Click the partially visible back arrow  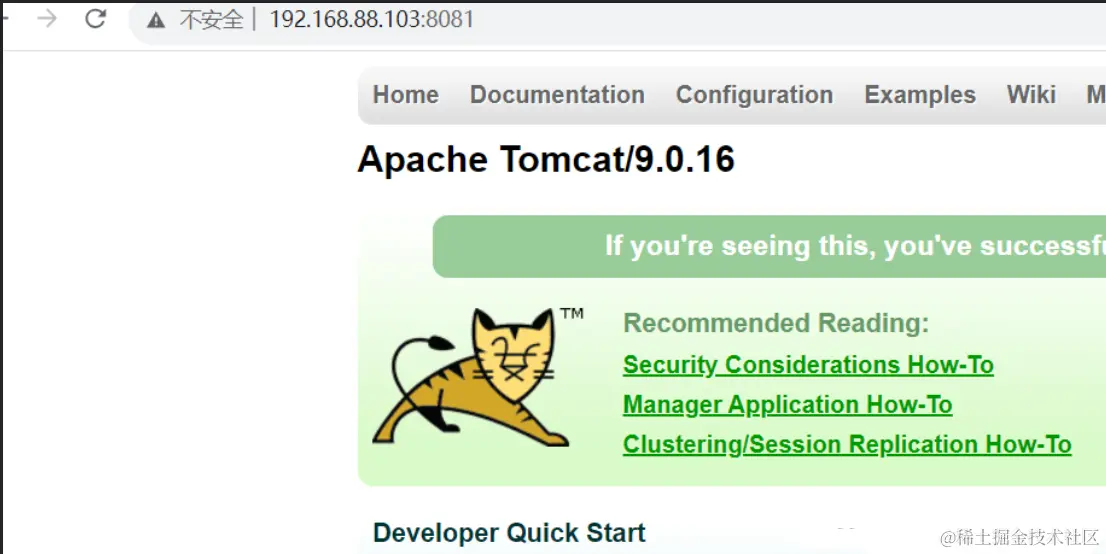(4, 18)
